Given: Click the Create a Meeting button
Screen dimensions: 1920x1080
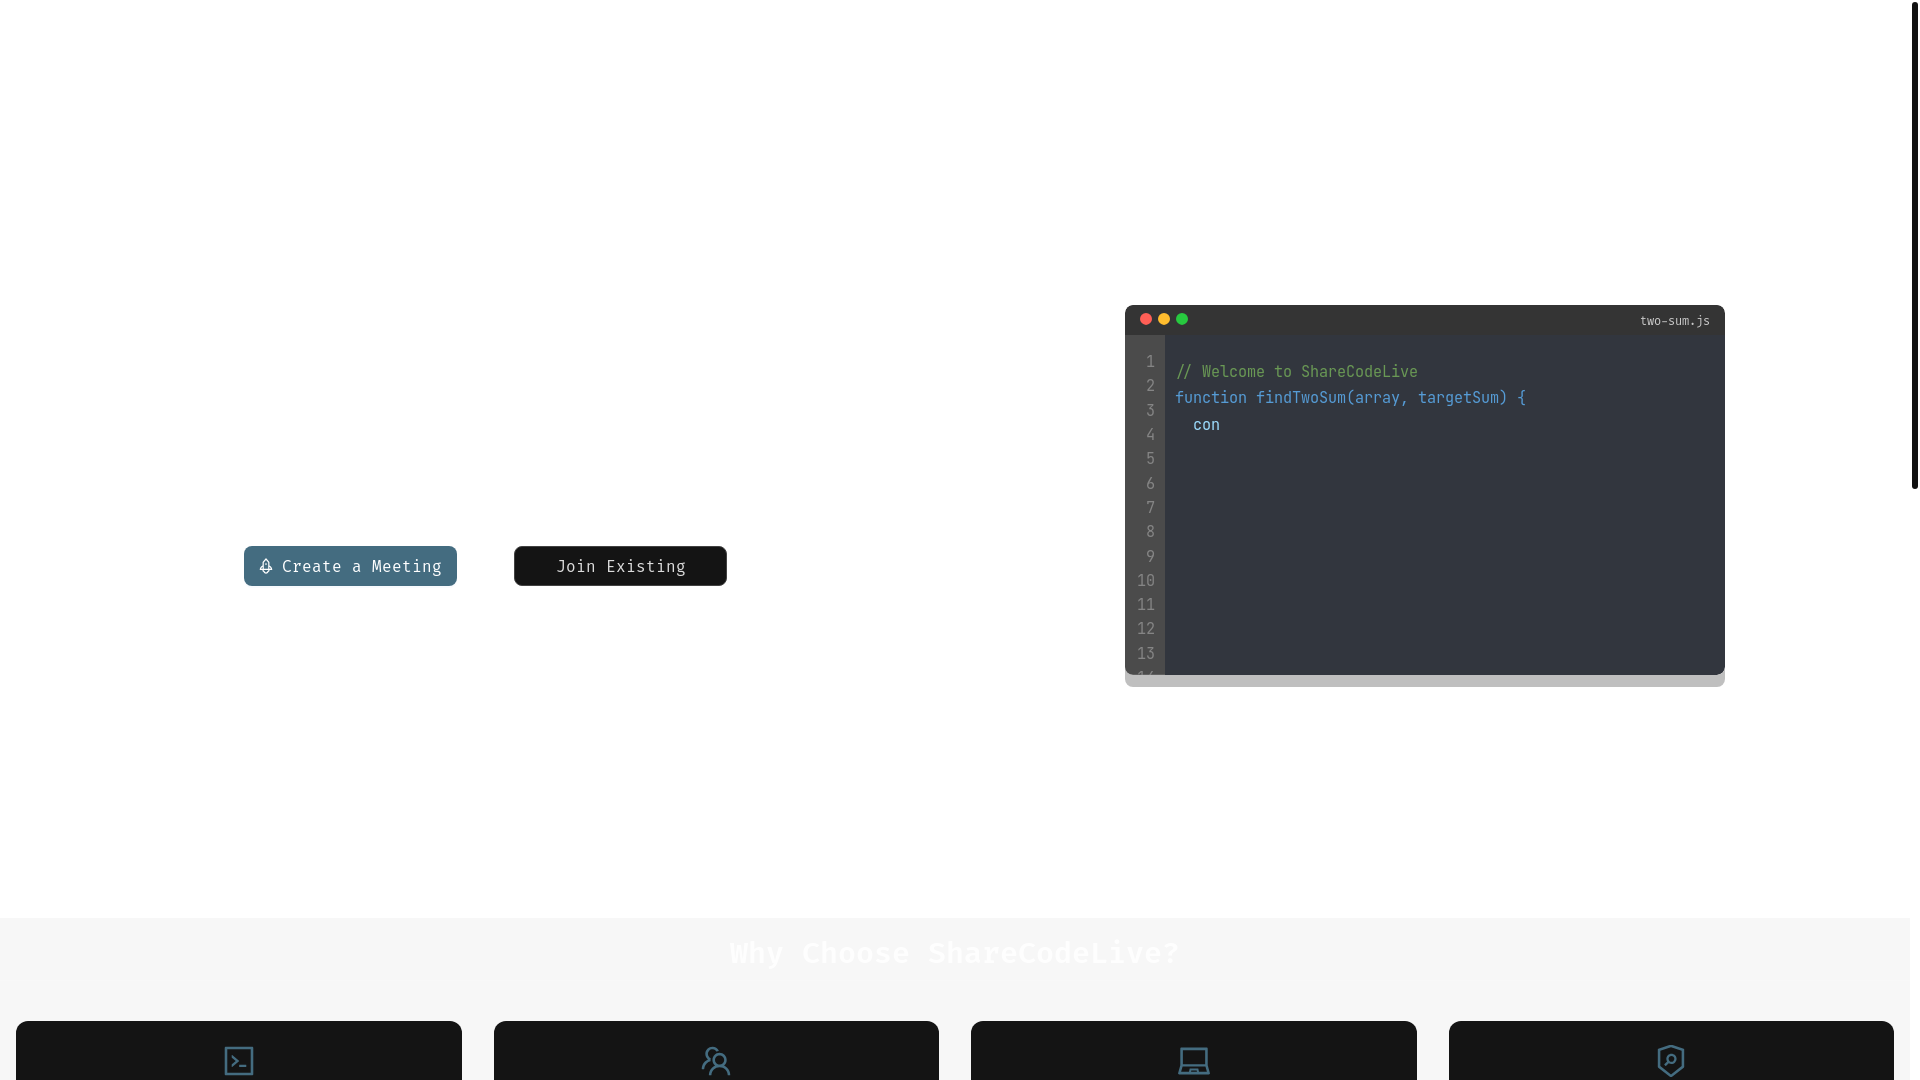Looking at the screenshot, I should (350, 566).
